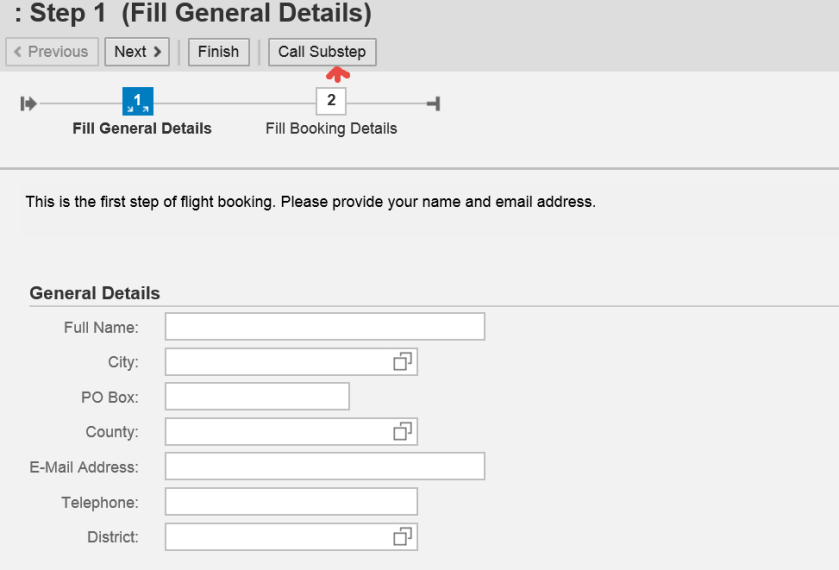Switch to Fill Booking Details step label

point(331,129)
